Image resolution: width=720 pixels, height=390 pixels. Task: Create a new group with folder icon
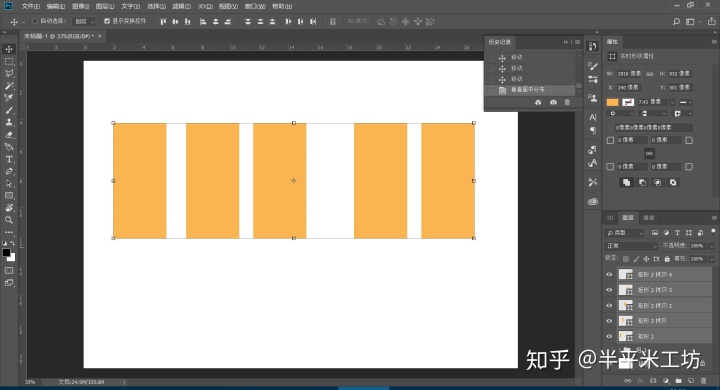click(679, 381)
